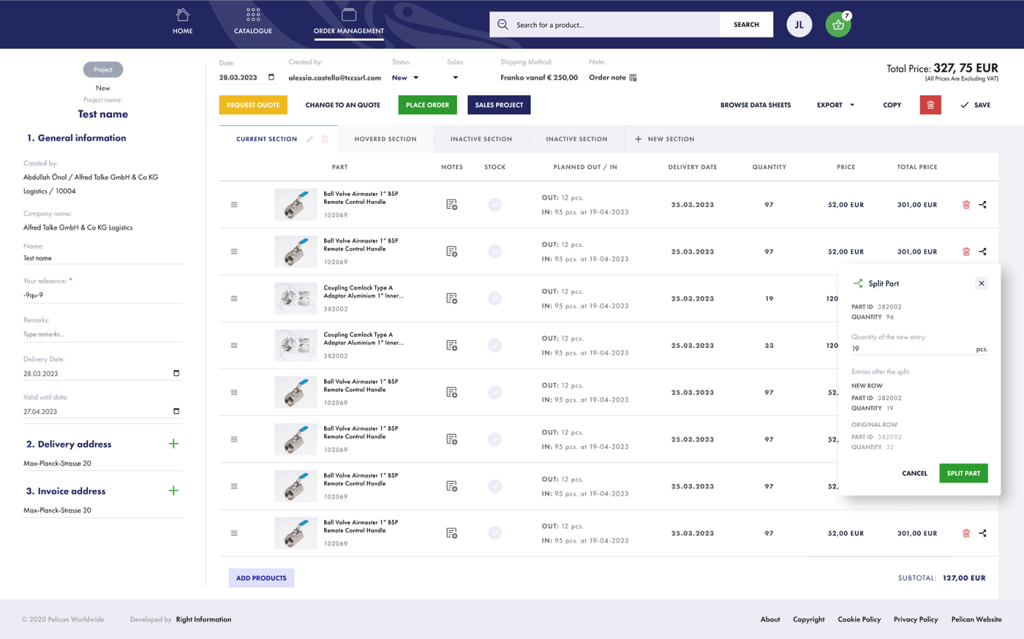Add delivery address with green plus
1024x639 pixels.
(x=173, y=444)
